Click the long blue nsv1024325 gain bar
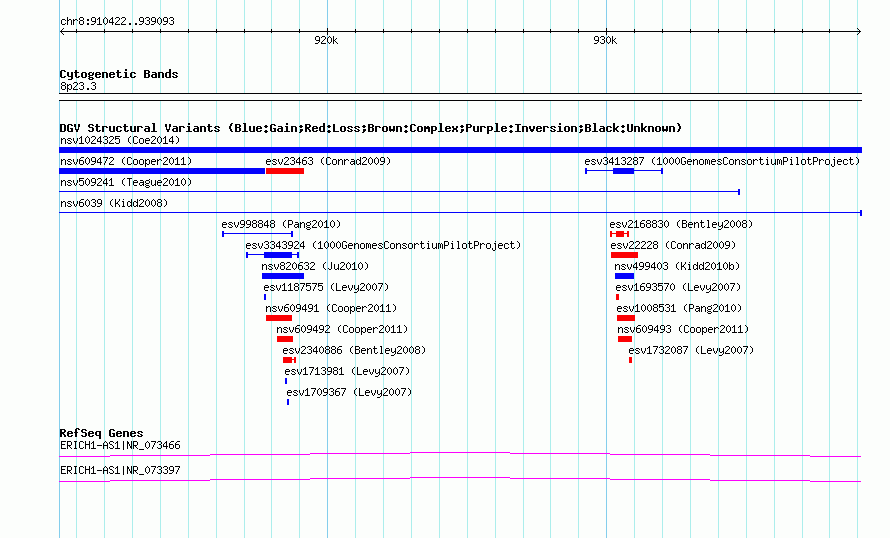890x538 pixels. 460,150
